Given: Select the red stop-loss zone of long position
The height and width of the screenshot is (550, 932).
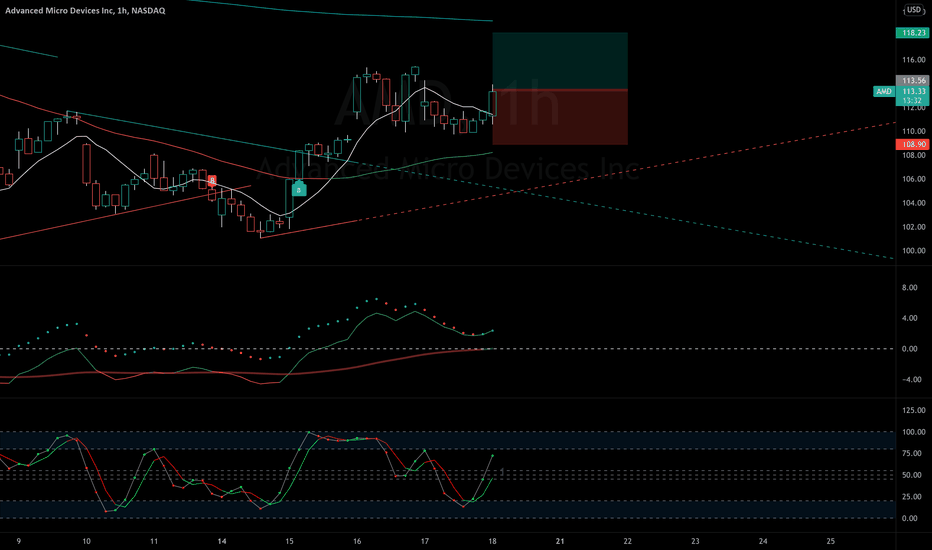Looking at the screenshot, I should point(560,117).
